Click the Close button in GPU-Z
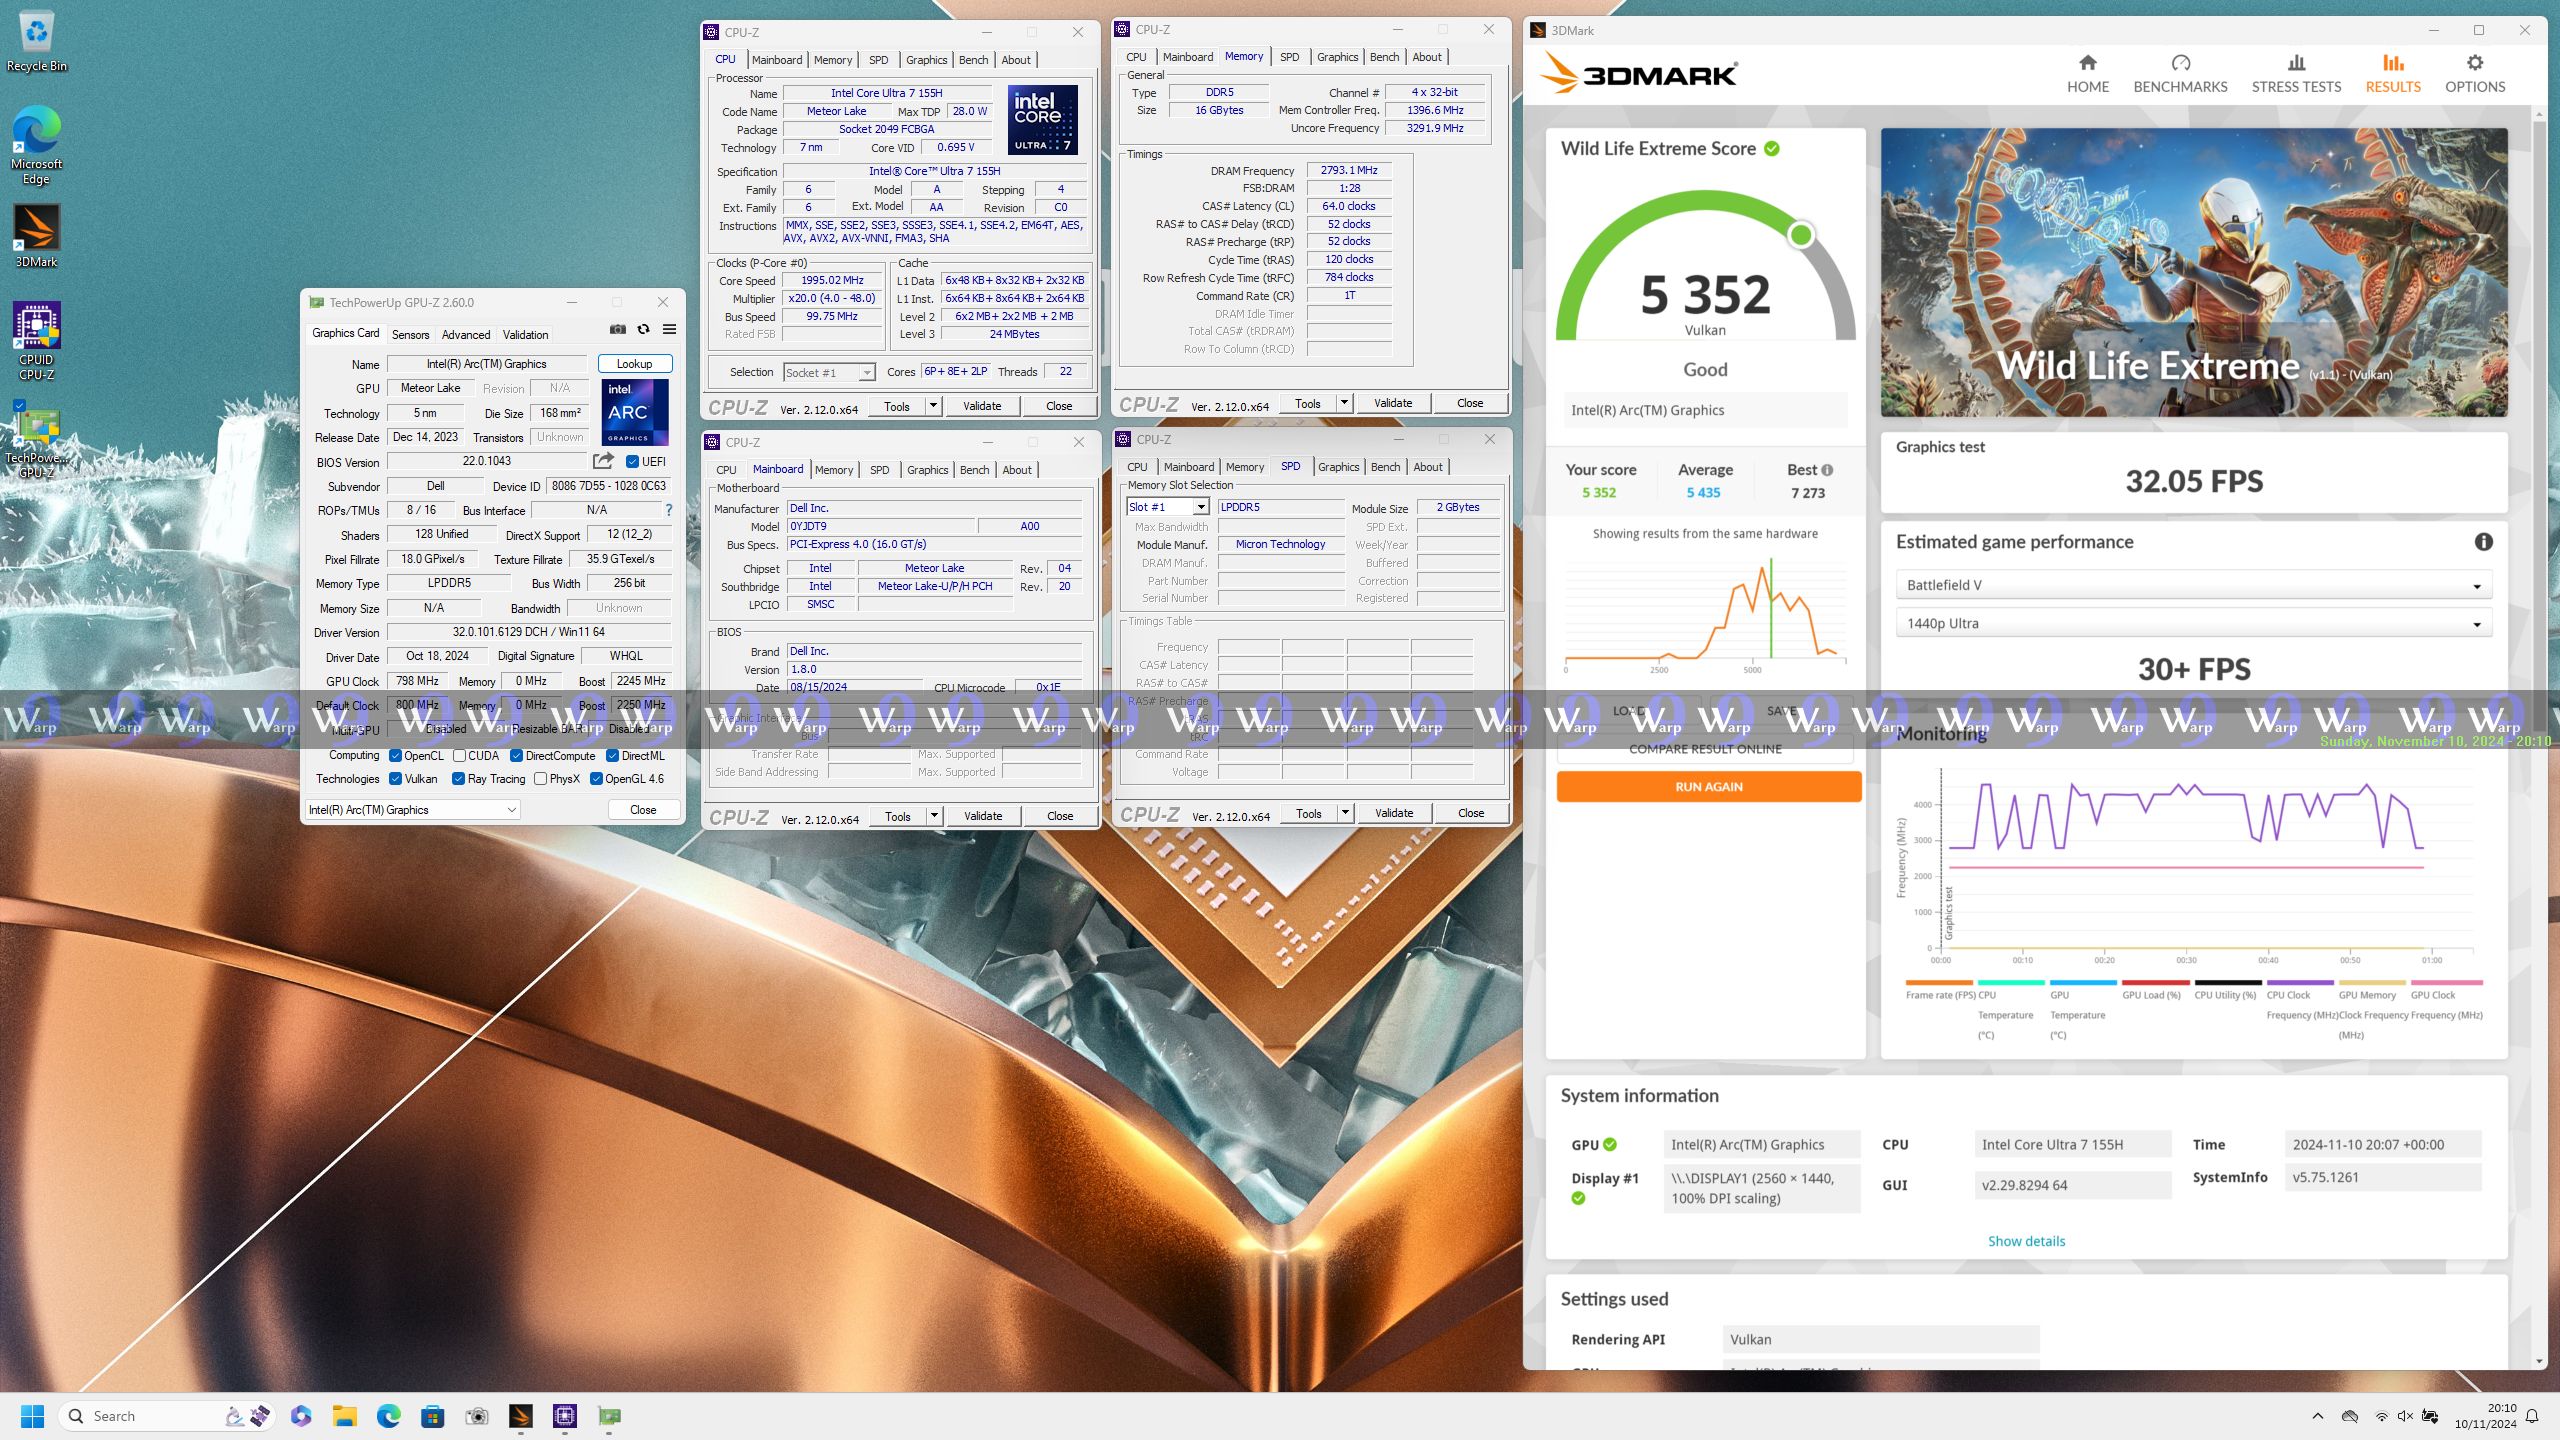The width and height of the screenshot is (2560, 1440). click(643, 810)
